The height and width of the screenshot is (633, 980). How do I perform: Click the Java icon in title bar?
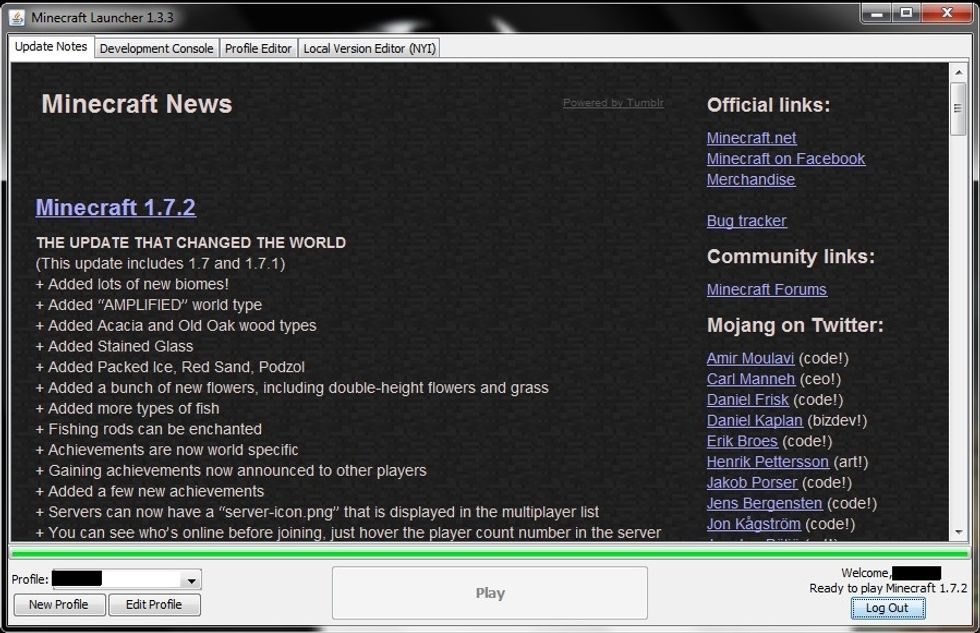tap(18, 17)
